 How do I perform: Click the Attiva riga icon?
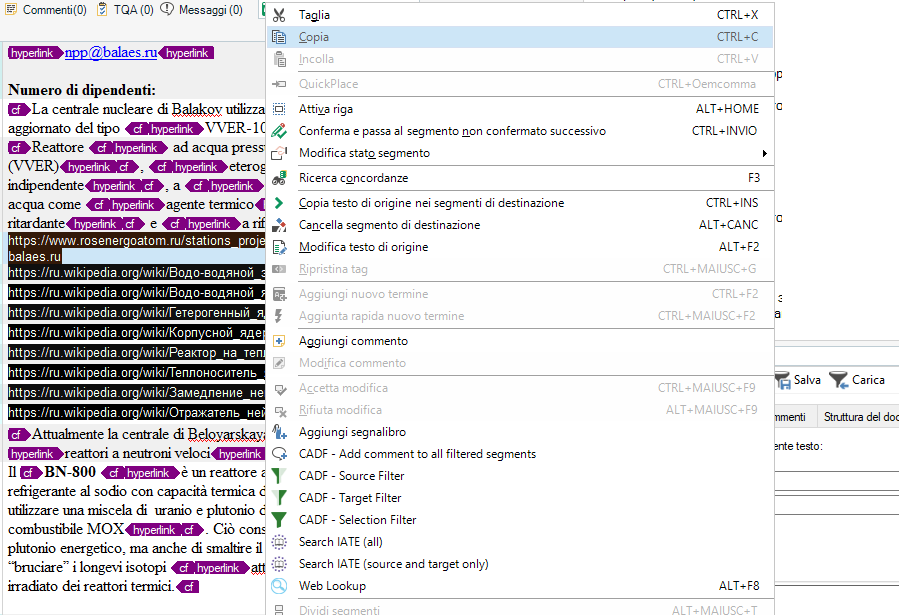[279, 109]
